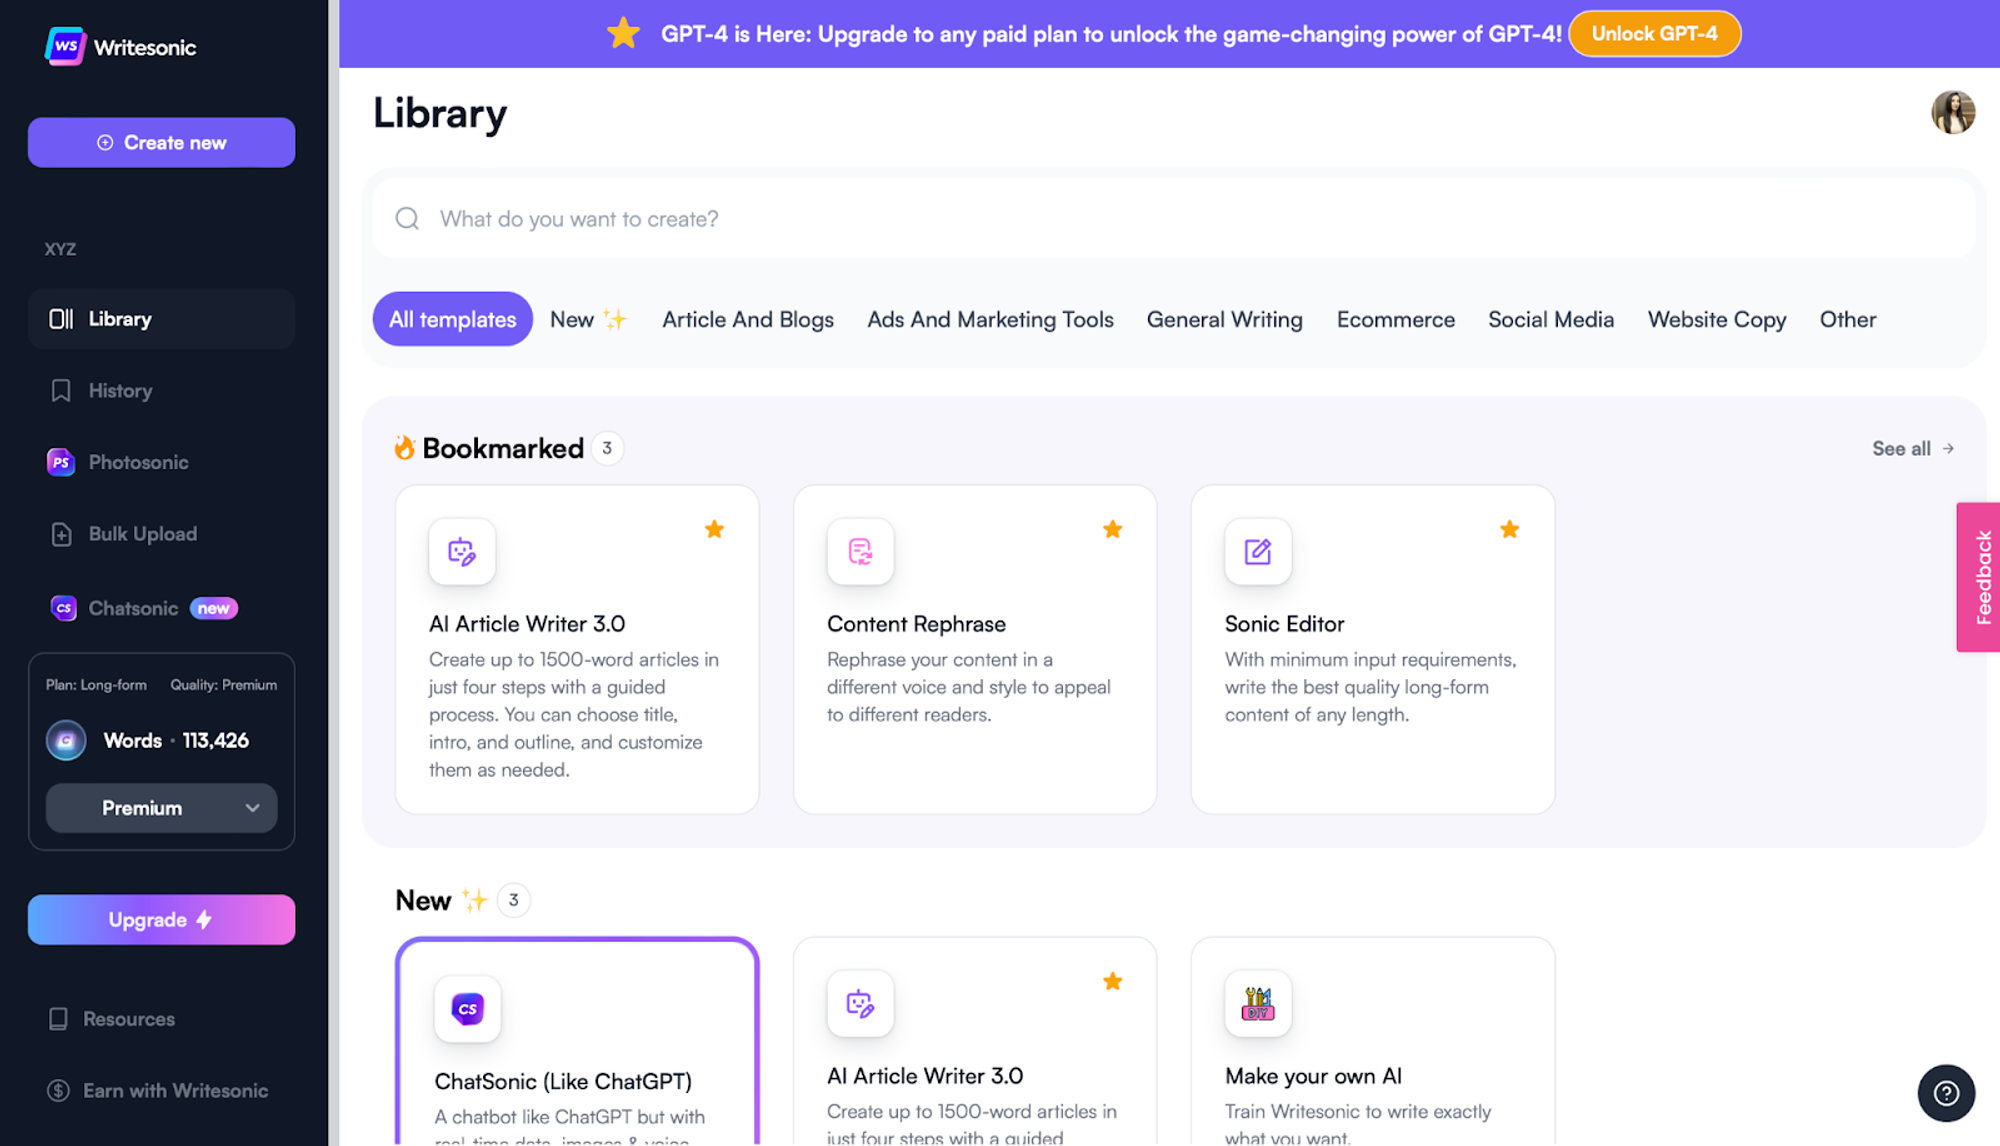
Task: Unbookmark AI Article Writer 3.0 under Bookmarked
Action: point(714,529)
